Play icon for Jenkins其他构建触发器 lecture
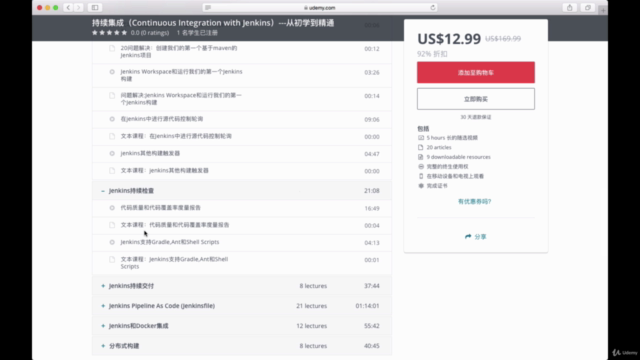The image size is (640, 360). 112,153
